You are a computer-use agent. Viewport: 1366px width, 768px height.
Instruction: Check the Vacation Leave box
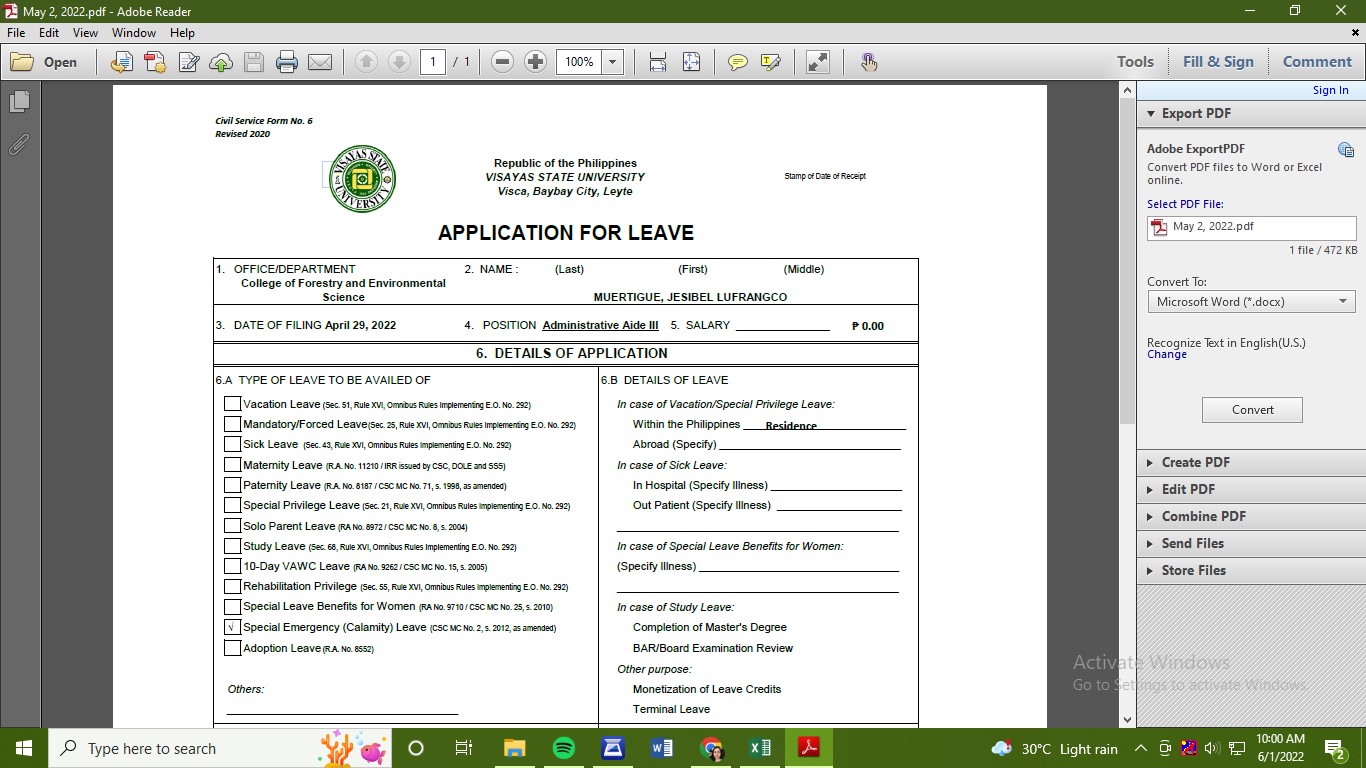coord(233,404)
